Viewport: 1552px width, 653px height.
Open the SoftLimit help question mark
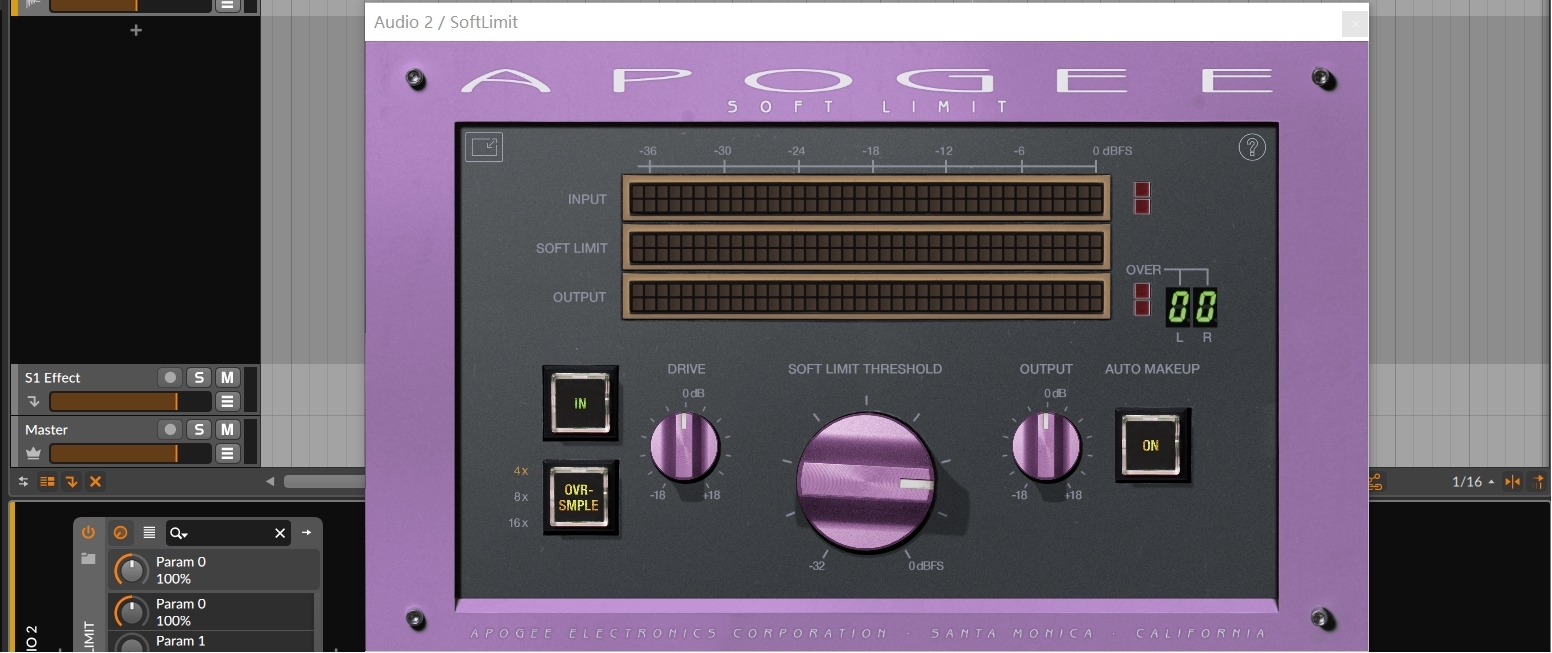click(x=1252, y=147)
